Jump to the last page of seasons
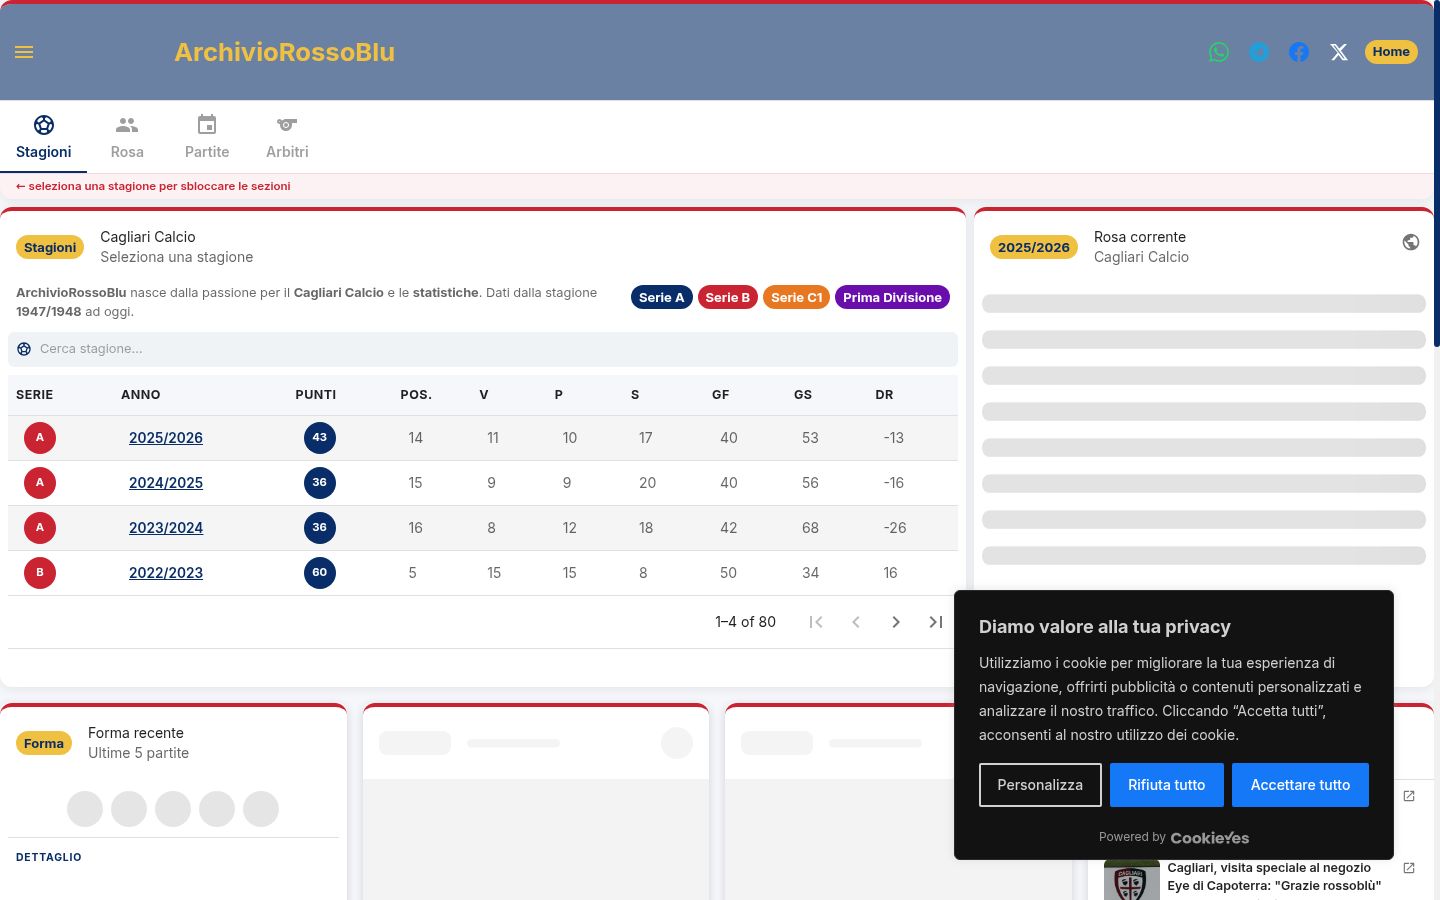The height and width of the screenshot is (900, 1440). (x=936, y=622)
